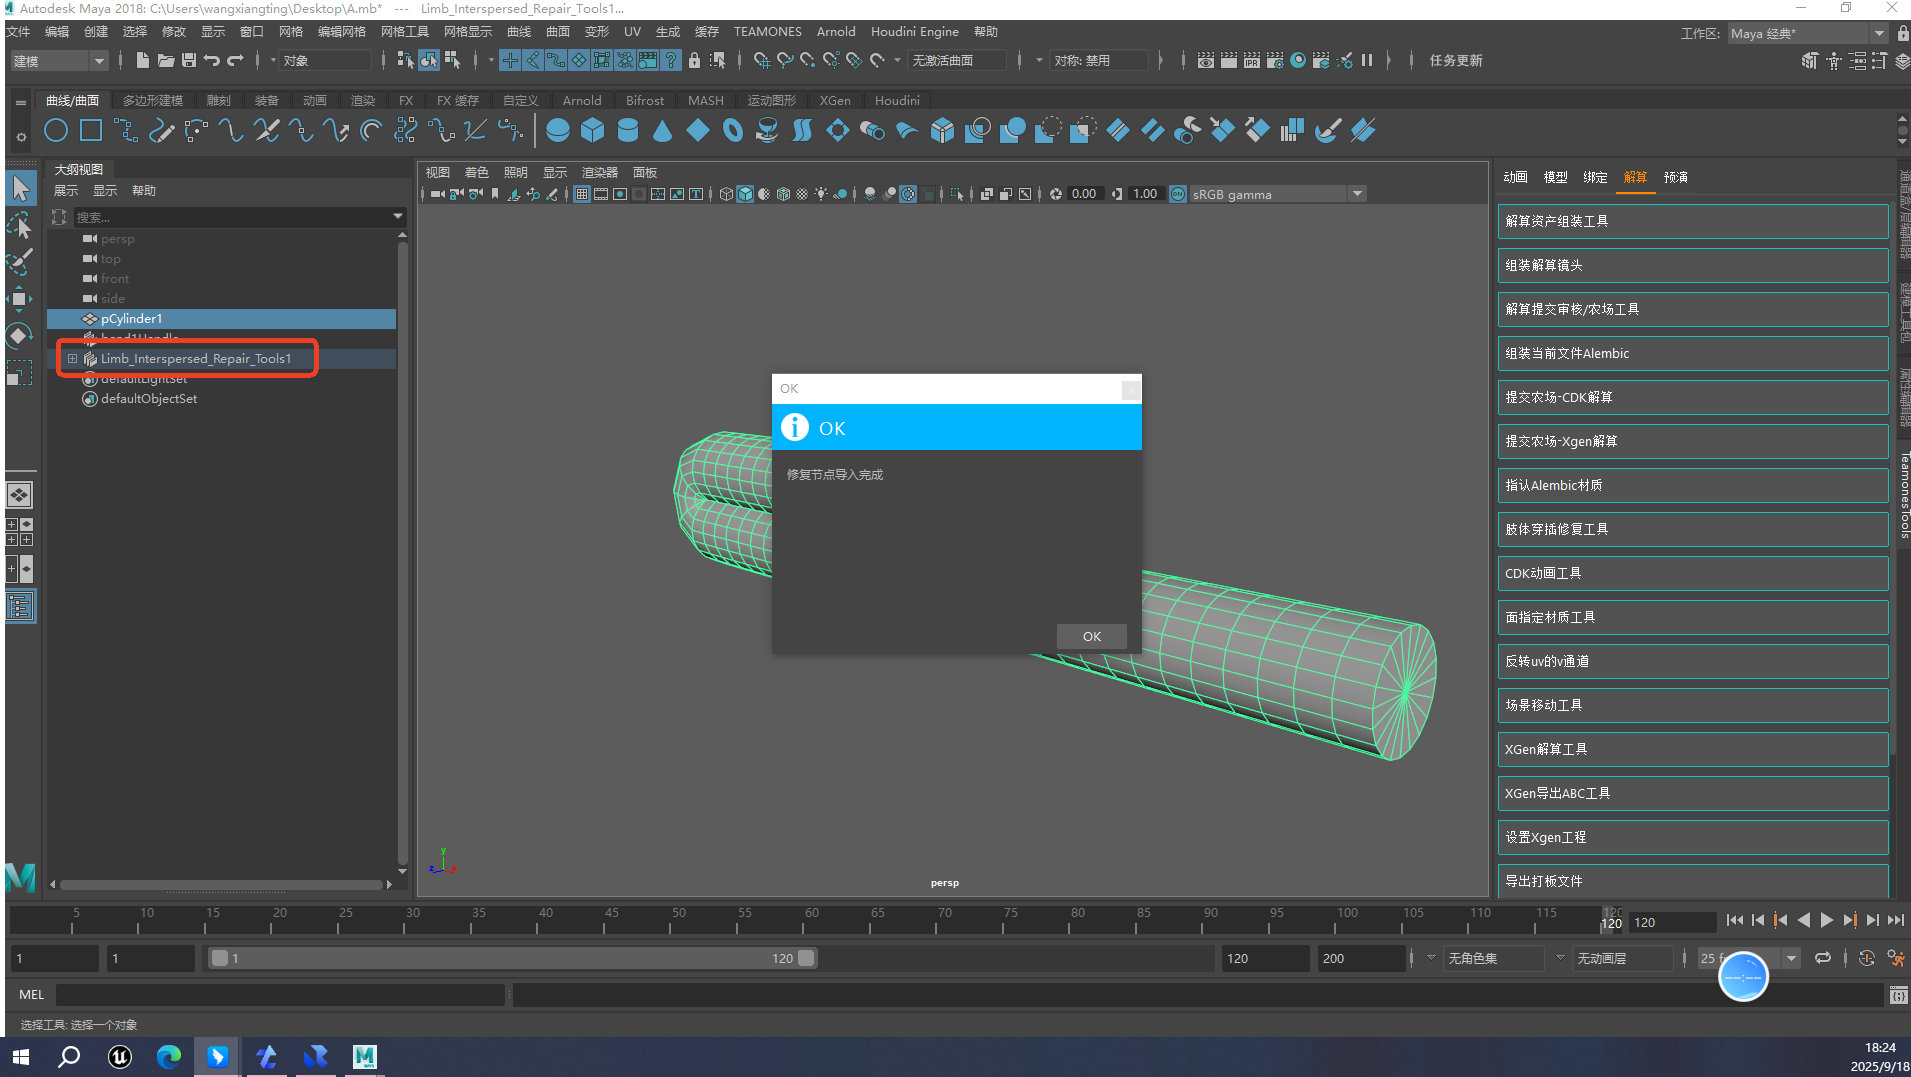The width and height of the screenshot is (1911, 1077).
Task: Toggle the viewport grid display
Action: pos(581,194)
